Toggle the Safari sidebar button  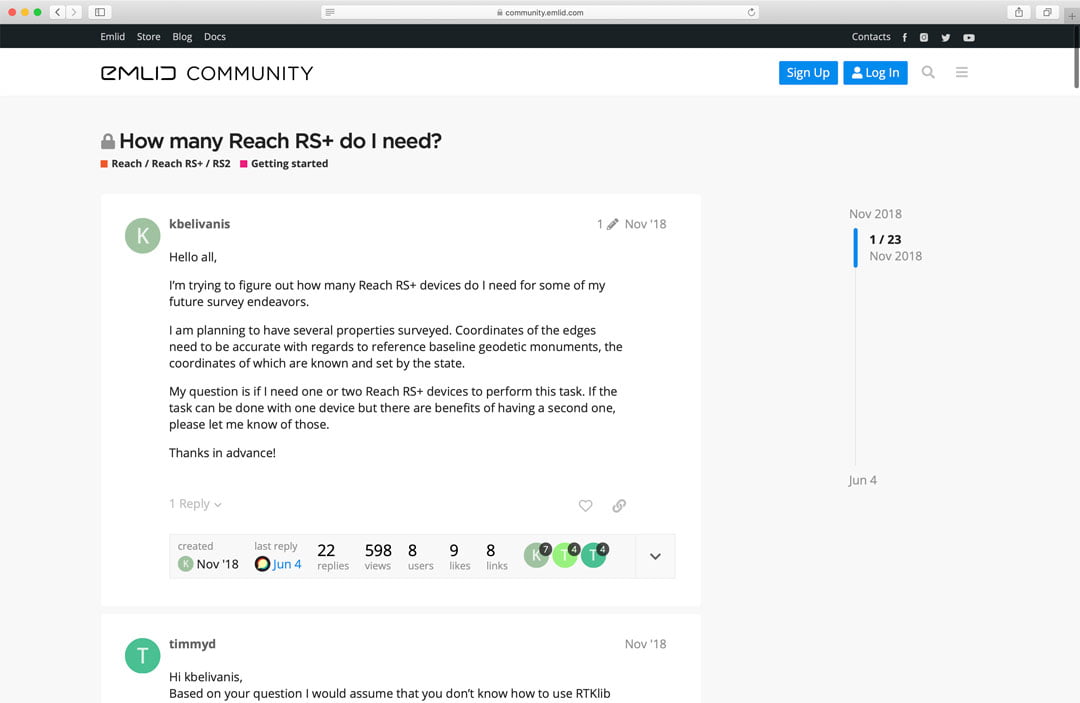(x=100, y=12)
